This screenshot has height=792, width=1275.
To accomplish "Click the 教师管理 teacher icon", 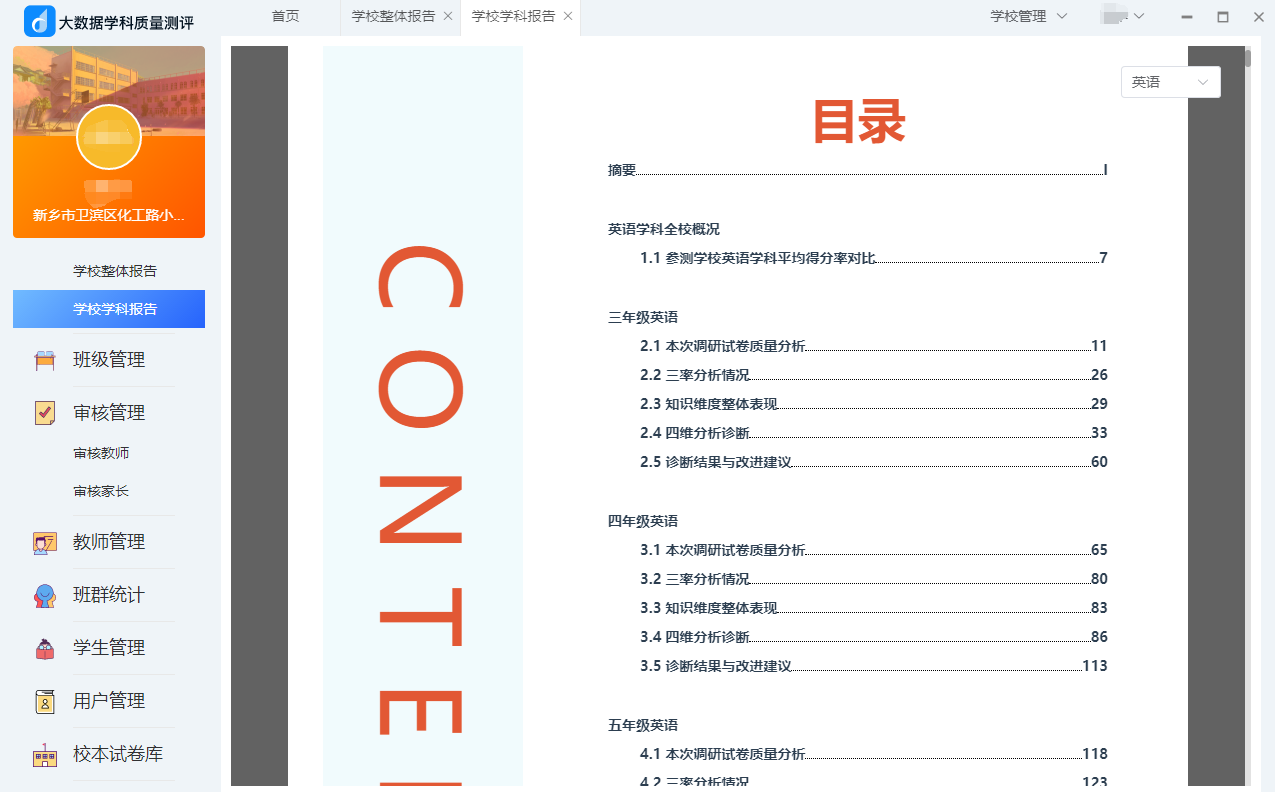I will point(45,542).
